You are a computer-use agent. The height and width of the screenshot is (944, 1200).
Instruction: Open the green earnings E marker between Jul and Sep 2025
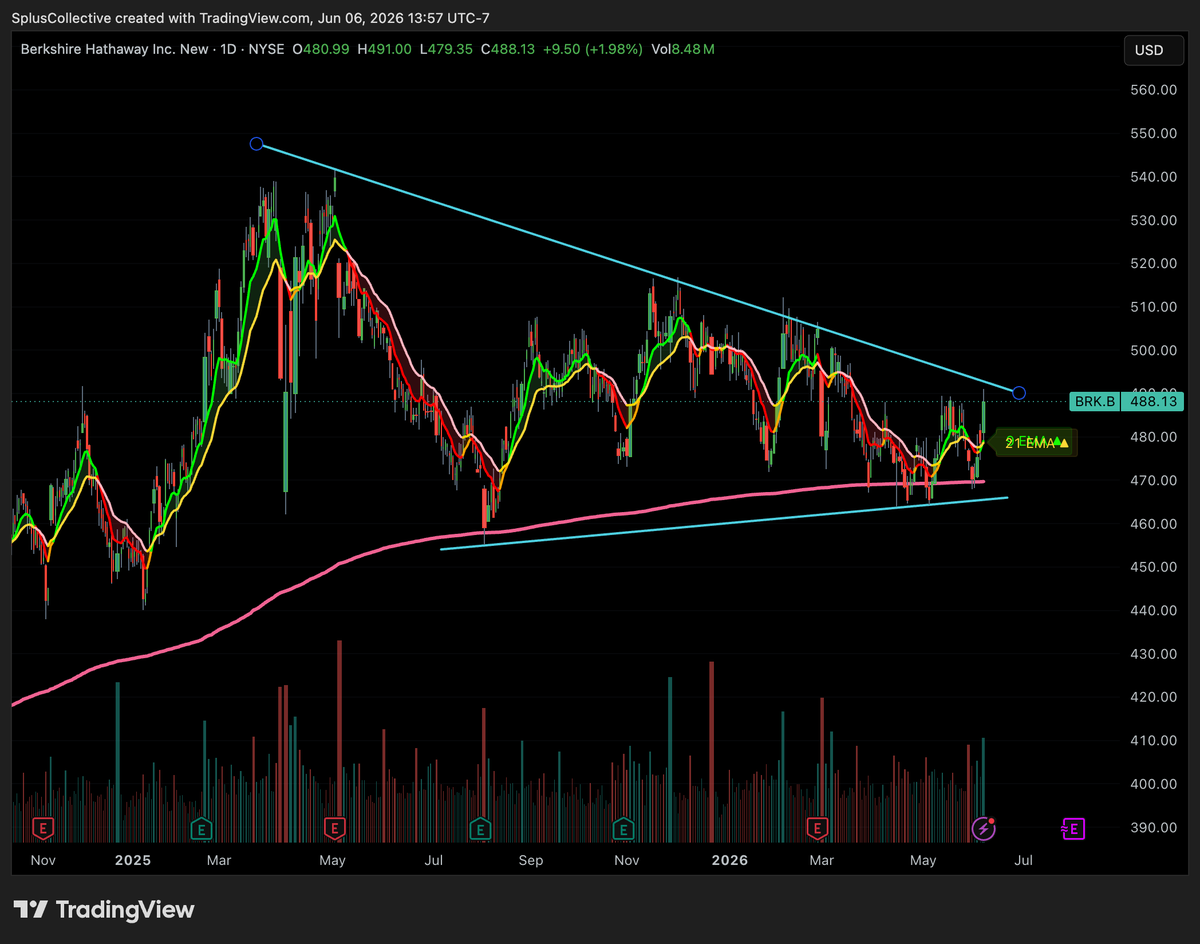481,828
